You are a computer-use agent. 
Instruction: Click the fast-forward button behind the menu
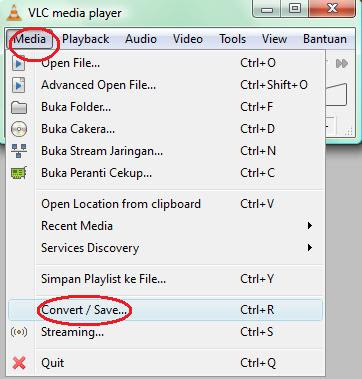pyautogui.click(x=342, y=63)
